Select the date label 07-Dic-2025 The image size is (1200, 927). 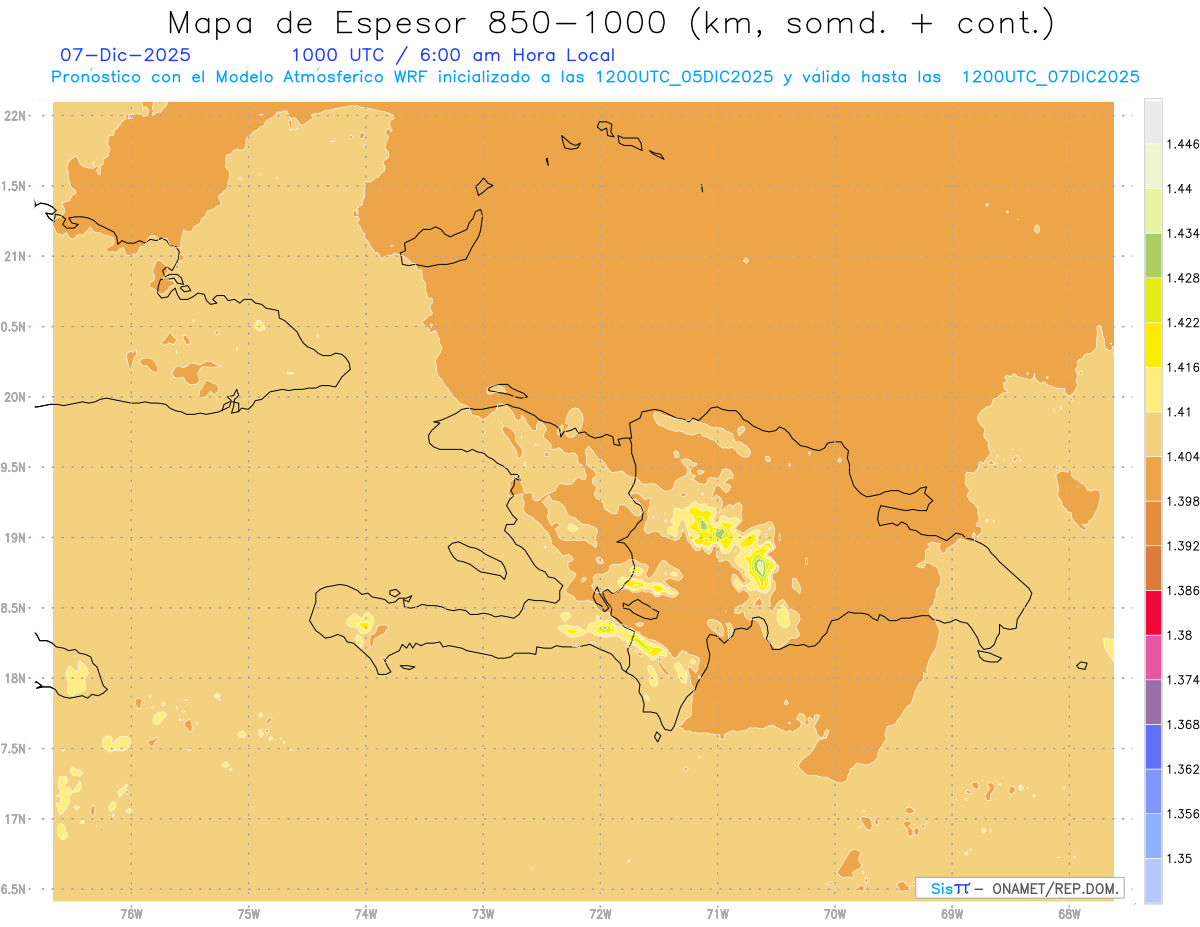pyautogui.click(x=125, y=55)
